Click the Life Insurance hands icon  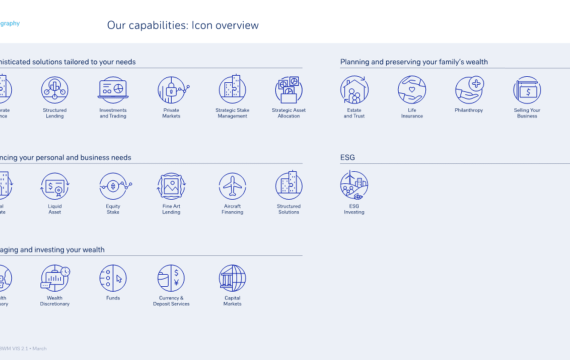point(412,90)
